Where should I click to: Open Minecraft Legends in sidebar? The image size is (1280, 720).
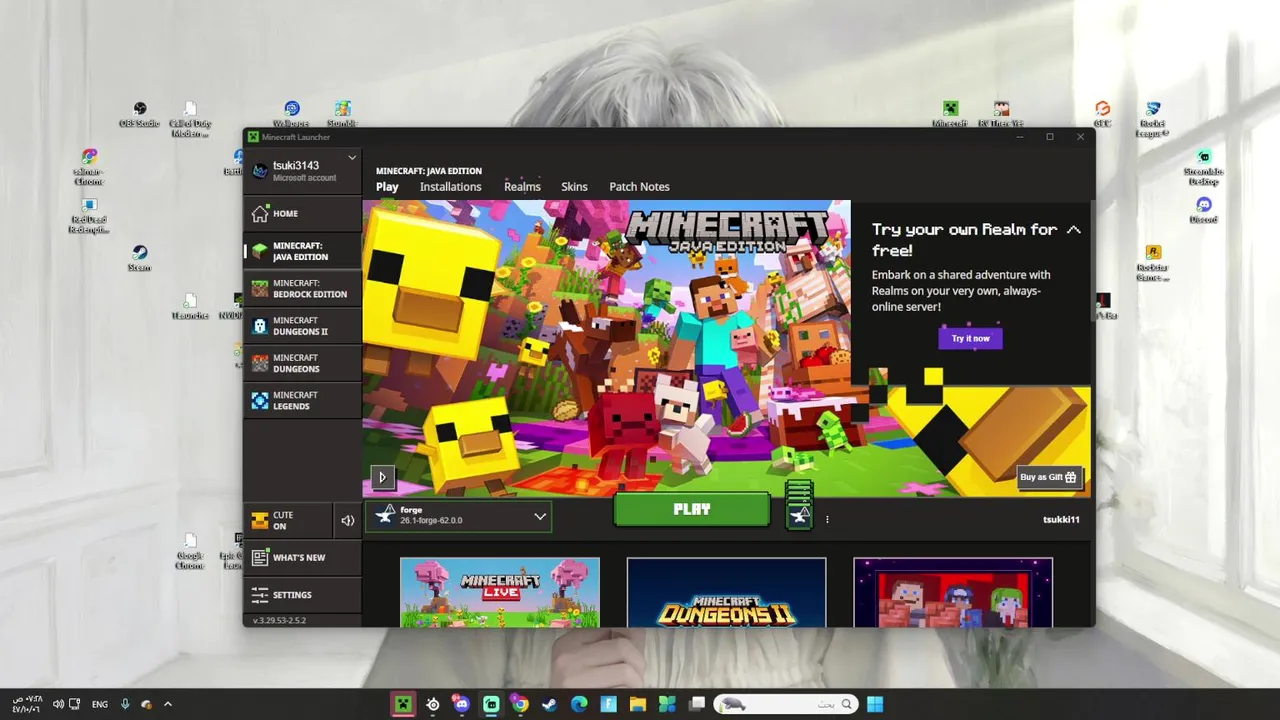coord(302,400)
